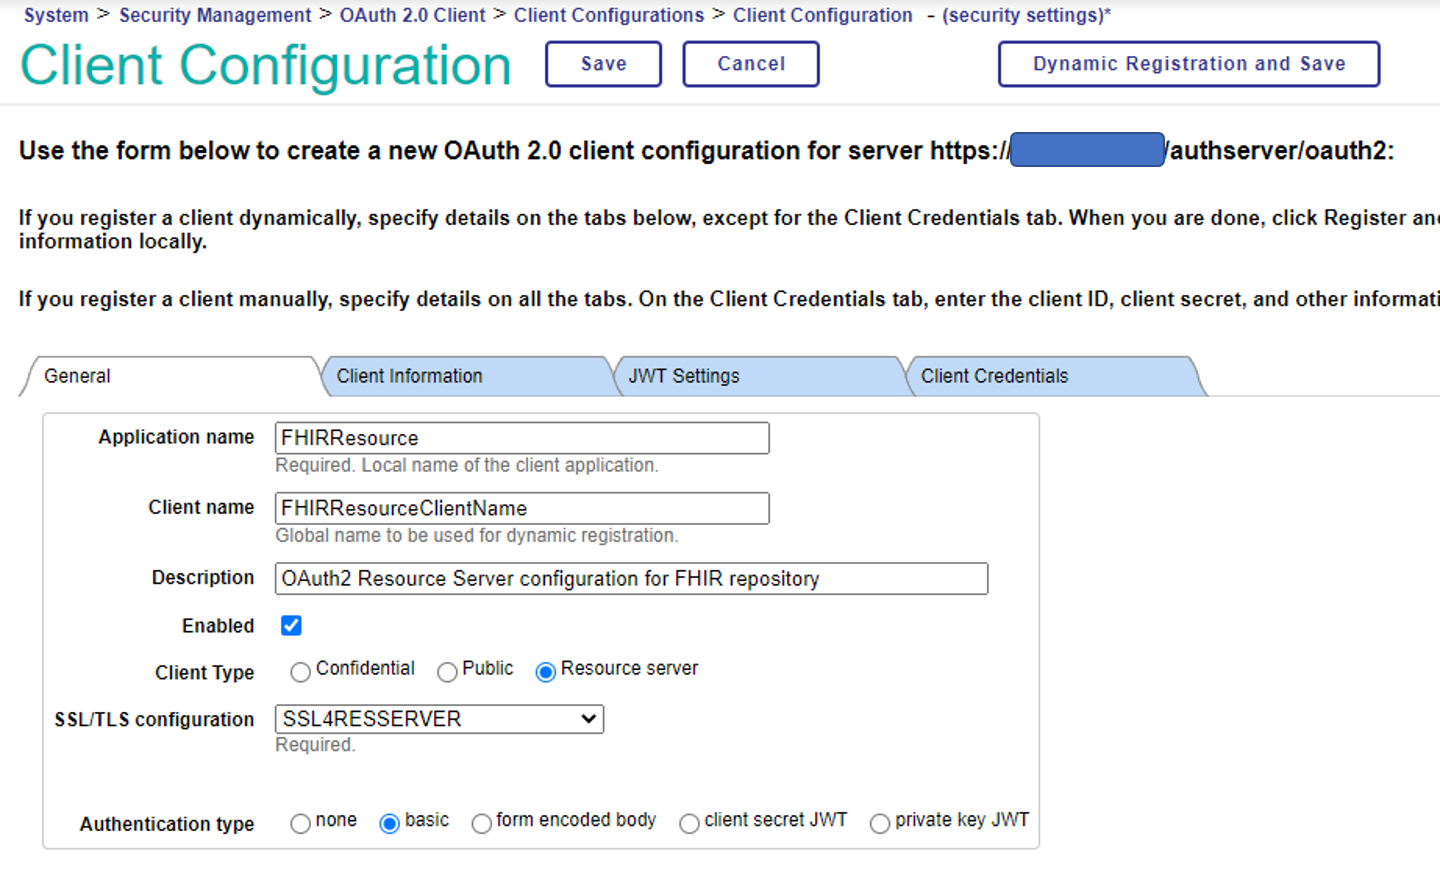Navigate to Security Management breadcrumb
The height and width of the screenshot is (873, 1440).
pyautogui.click(x=215, y=15)
